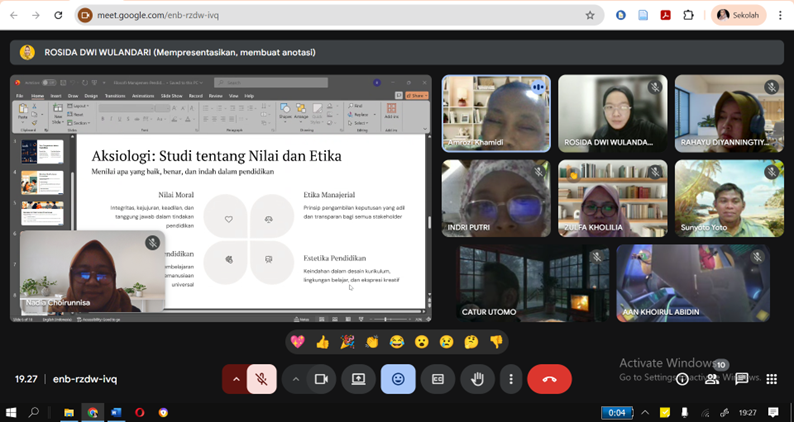
Task: Click the Sekolah profile button in Chrome
Action: 738,15
